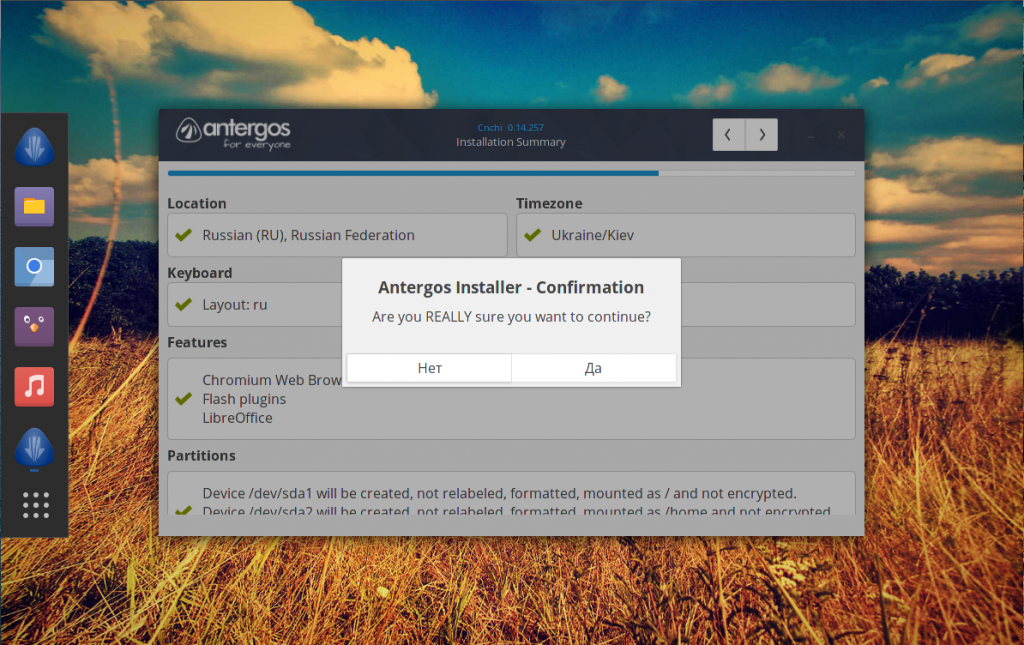
Task: Click the /dev/sda1 partition description line
Action: pyautogui.click(x=498, y=493)
